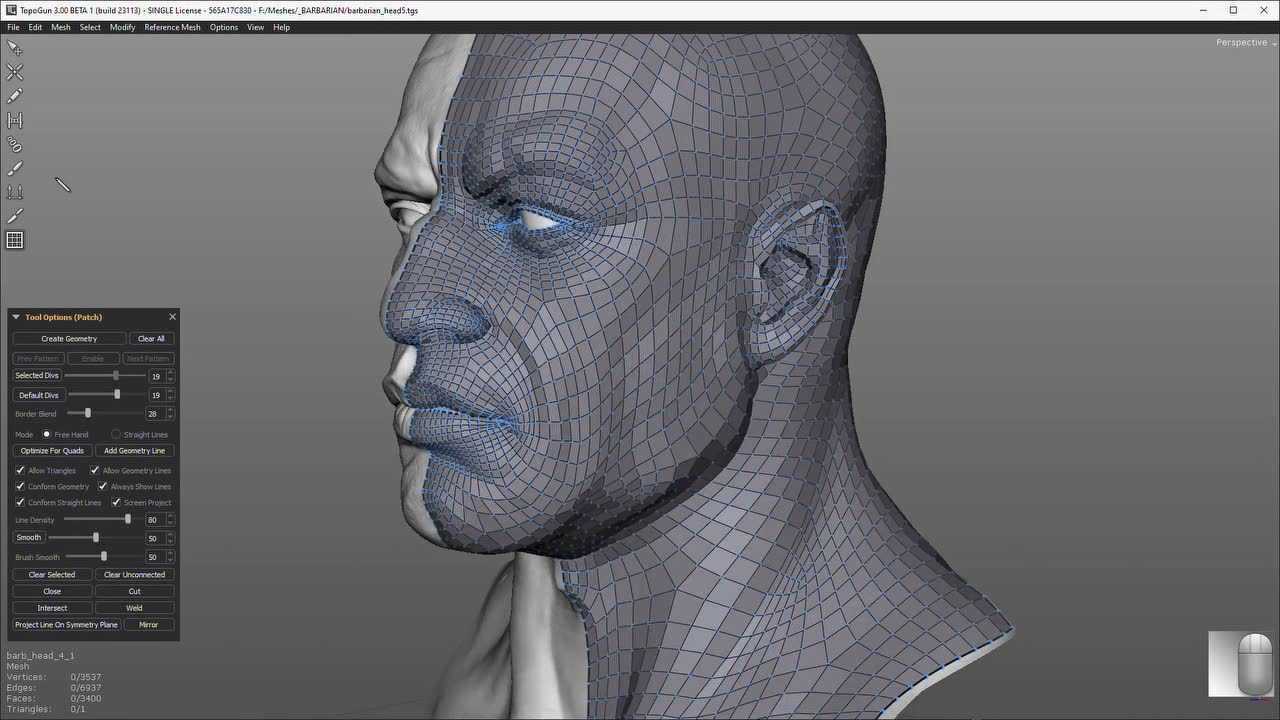Click the Line Density slider handle

click(127, 520)
